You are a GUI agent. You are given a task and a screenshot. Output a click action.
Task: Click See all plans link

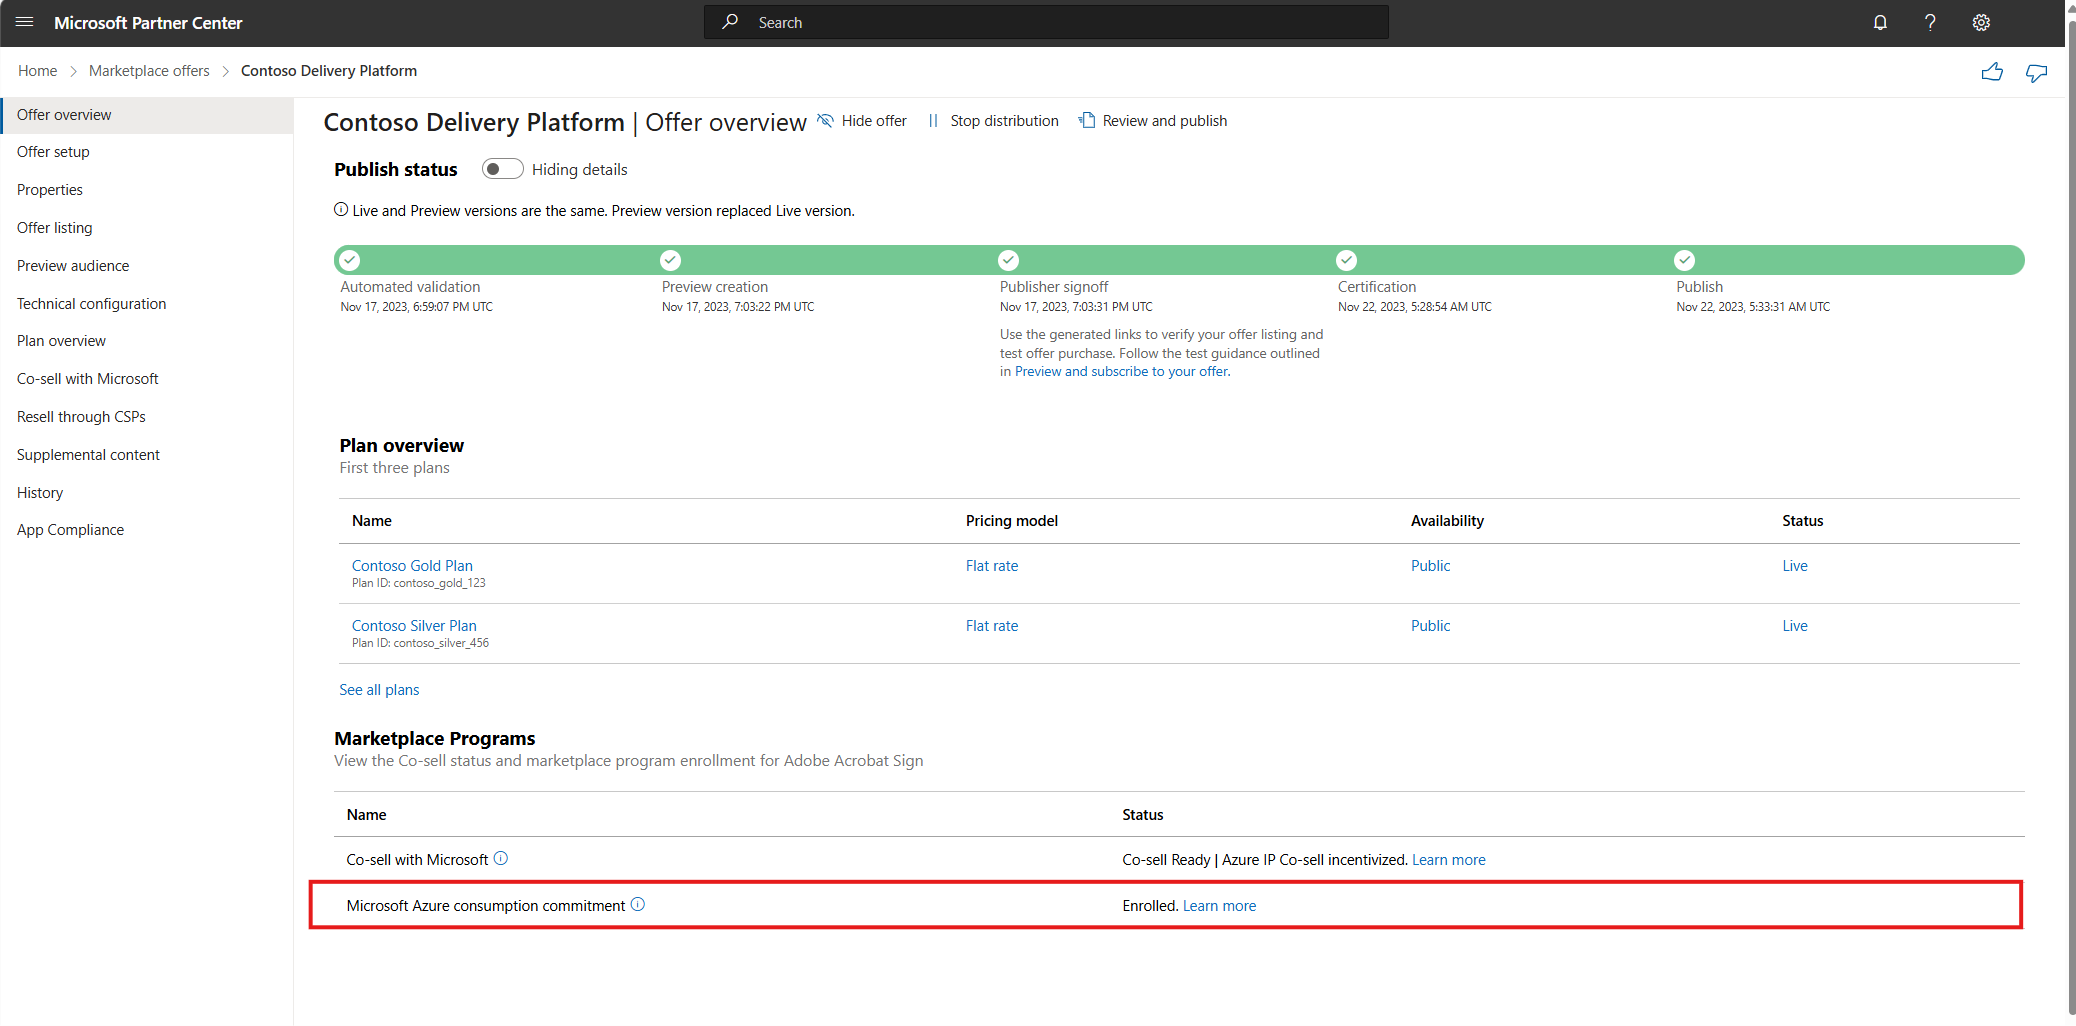tap(379, 690)
